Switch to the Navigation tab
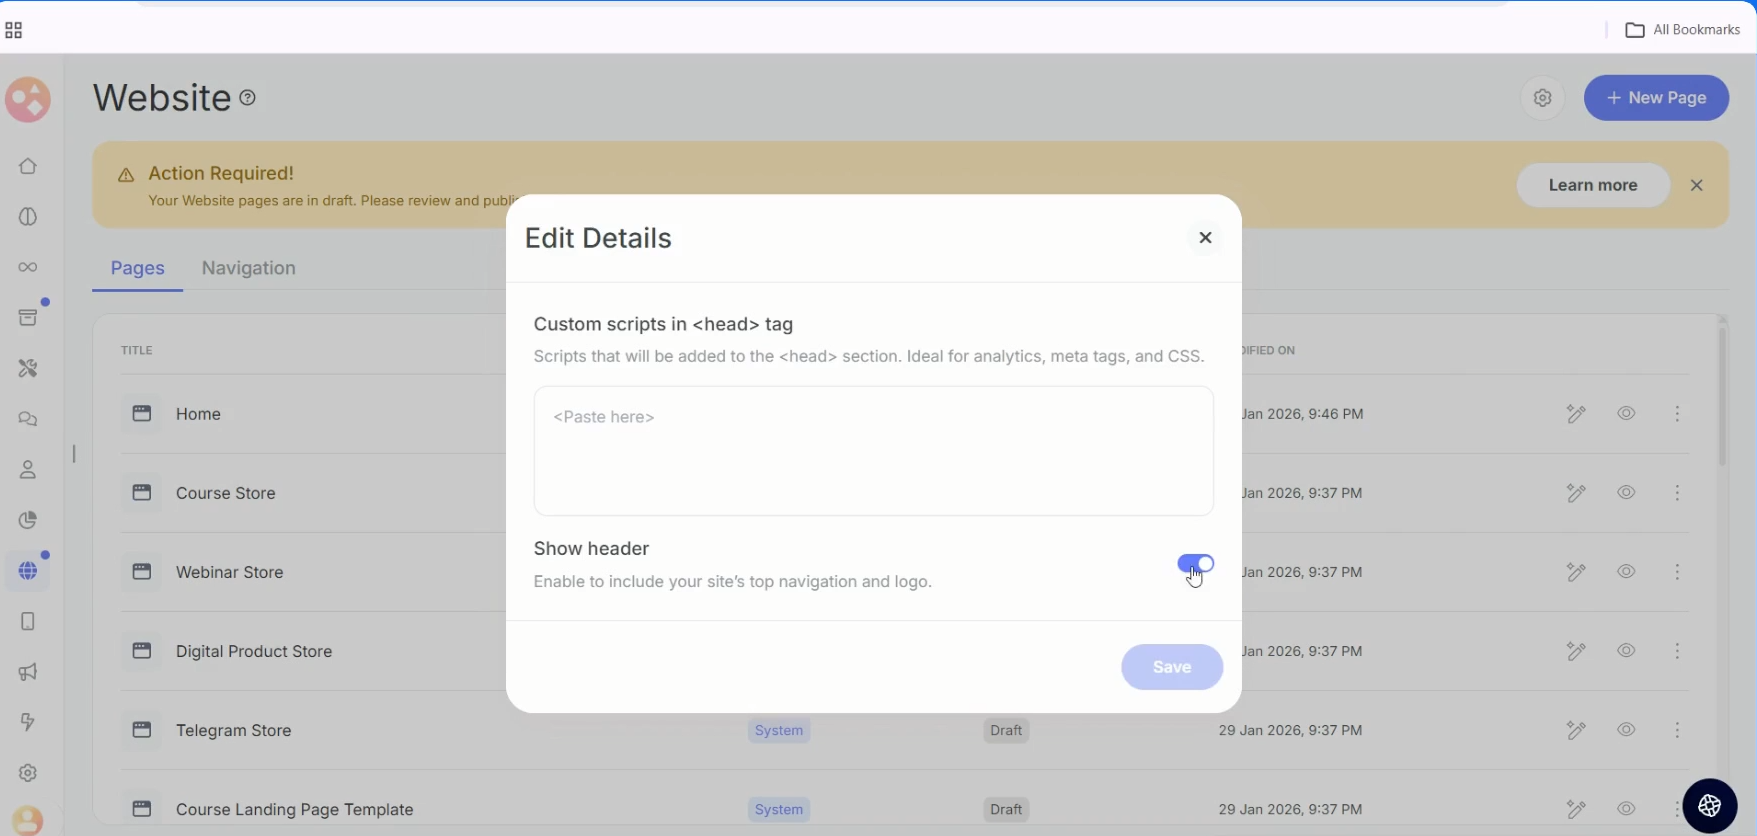This screenshot has width=1757, height=836. coord(248,268)
